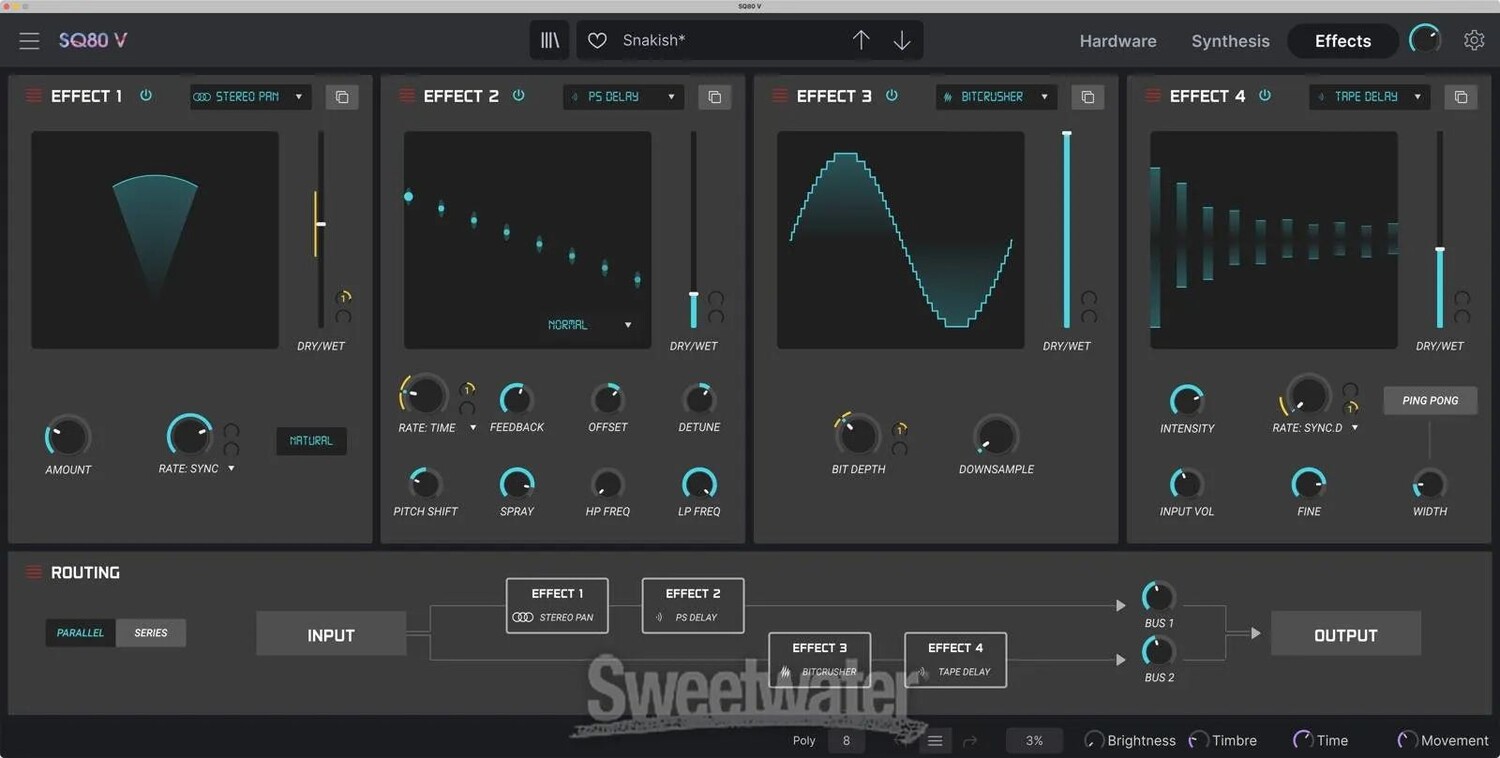
Task: Click Effect 3 Dry/Wet slider
Action: point(1067,230)
